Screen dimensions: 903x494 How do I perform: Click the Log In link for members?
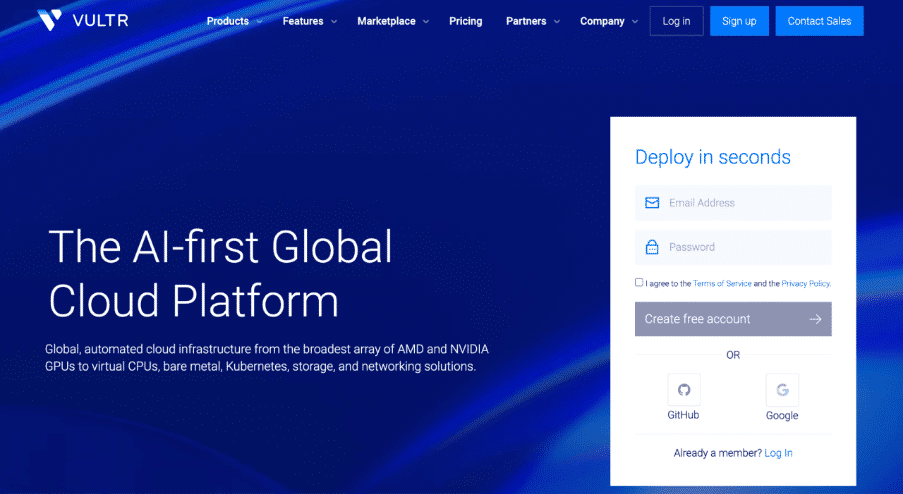pos(778,453)
